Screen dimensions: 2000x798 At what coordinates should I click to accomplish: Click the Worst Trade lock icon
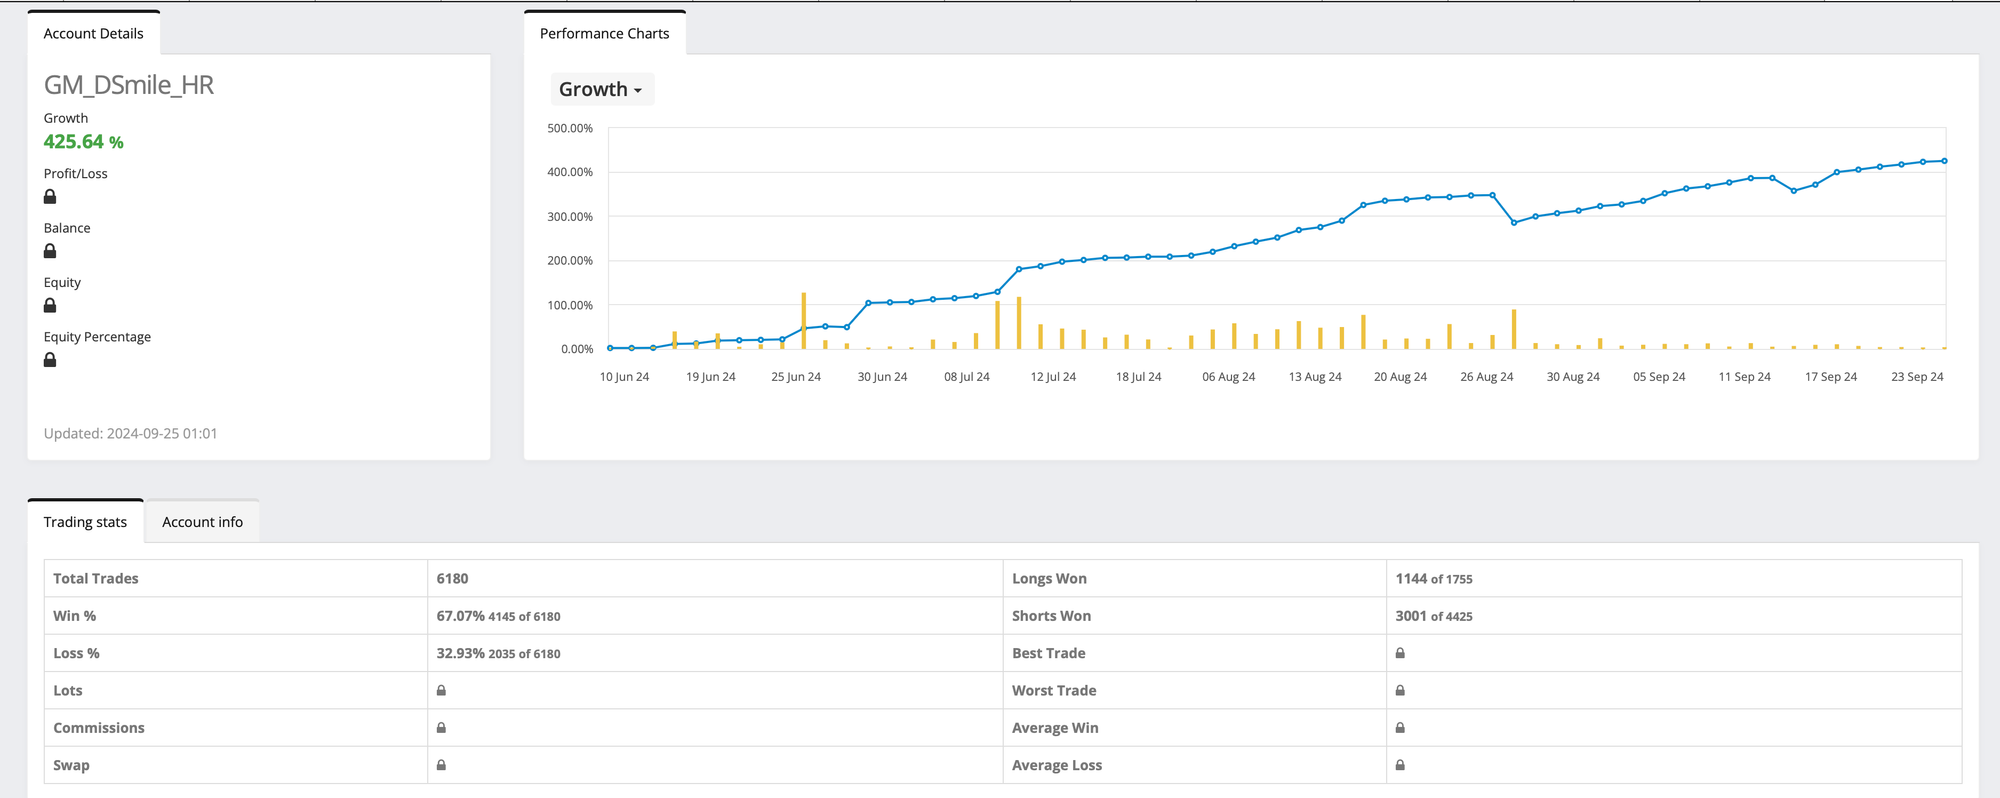click(1400, 691)
